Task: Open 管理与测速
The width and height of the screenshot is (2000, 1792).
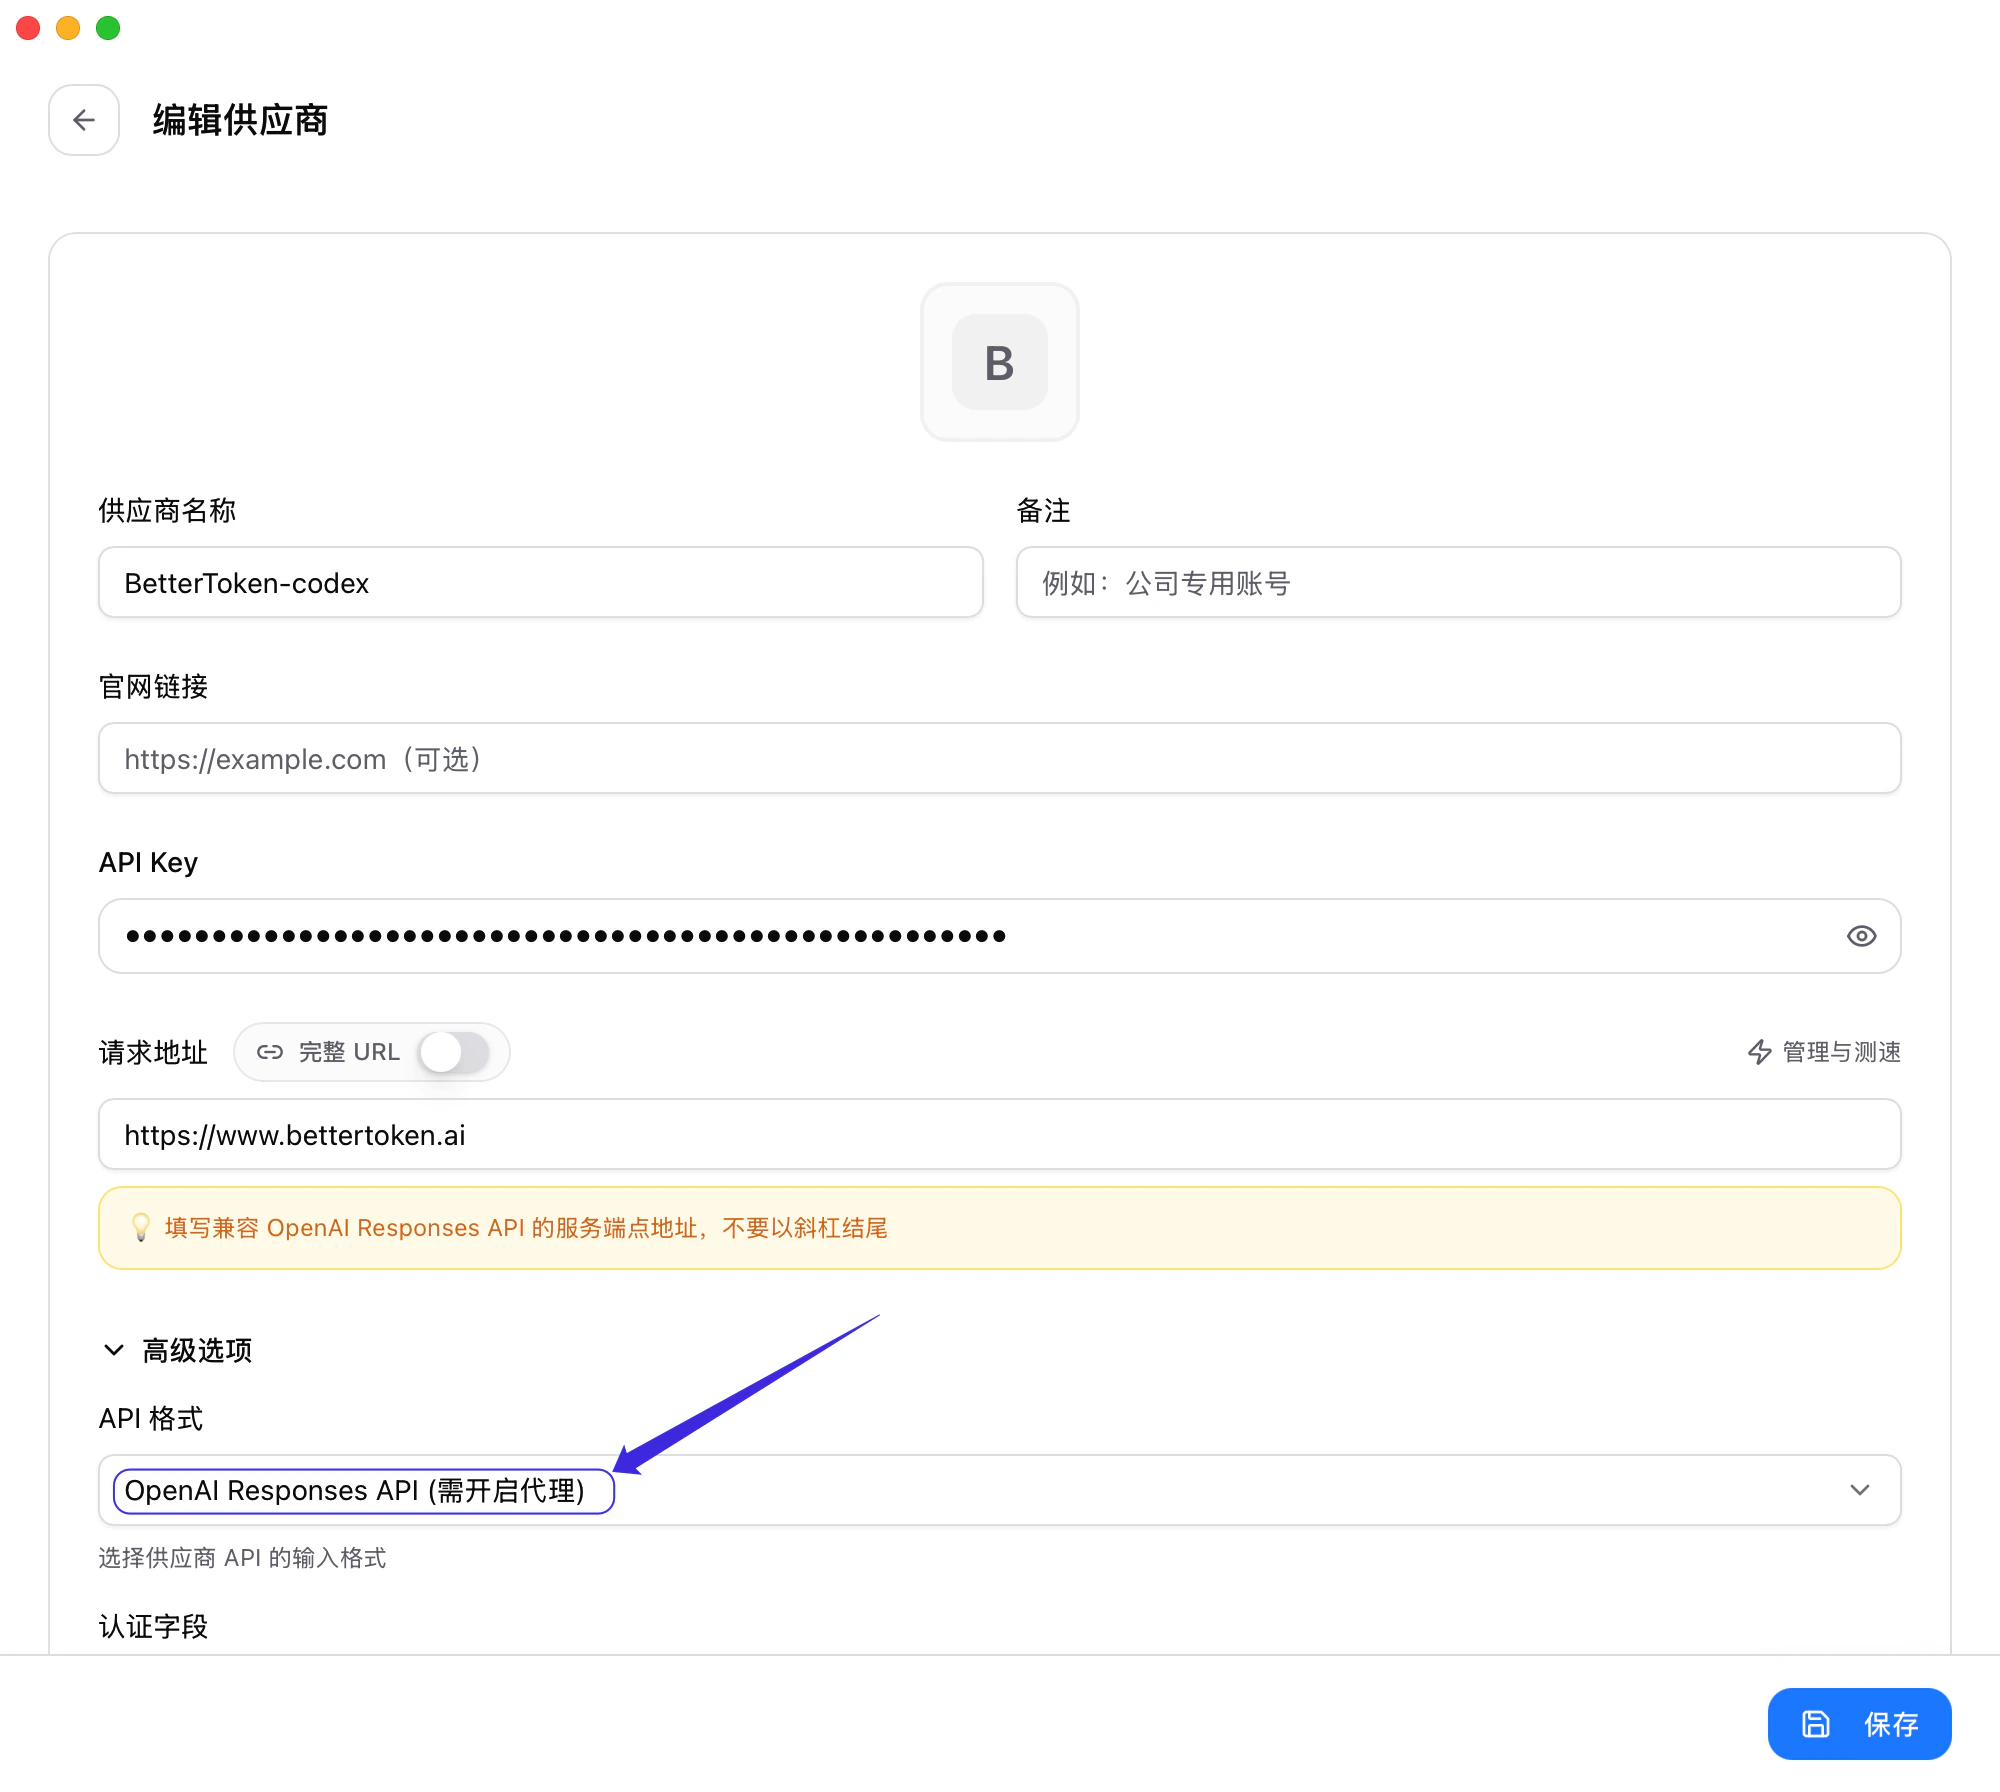Action: (x=1837, y=1052)
